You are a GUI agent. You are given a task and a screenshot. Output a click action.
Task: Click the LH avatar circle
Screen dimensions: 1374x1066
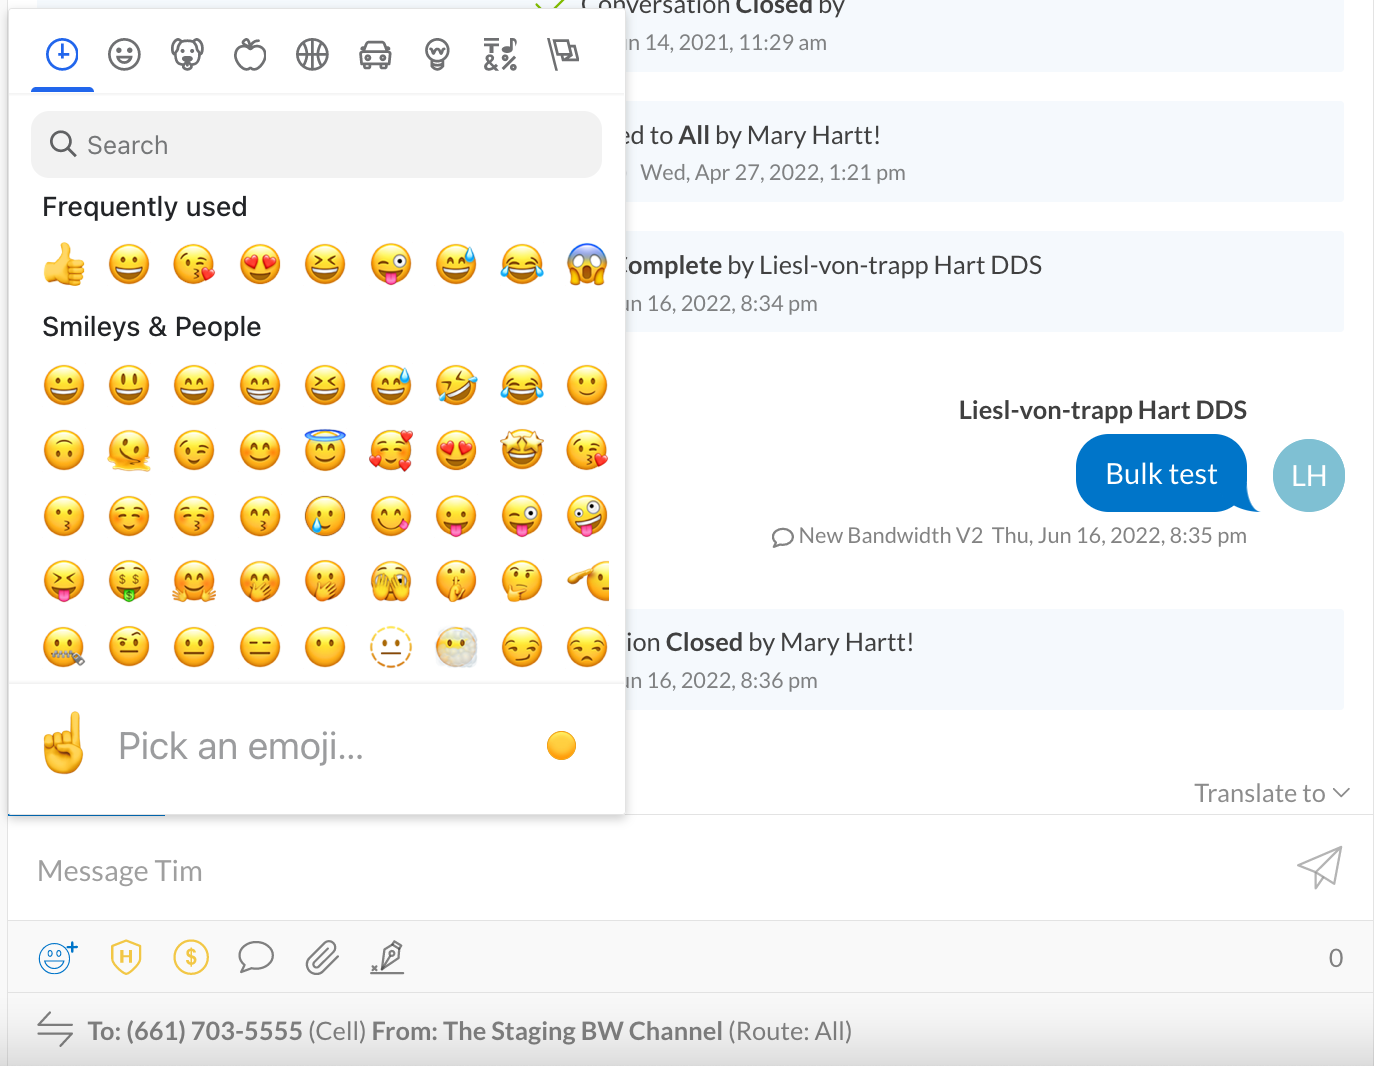tap(1309, 475)
